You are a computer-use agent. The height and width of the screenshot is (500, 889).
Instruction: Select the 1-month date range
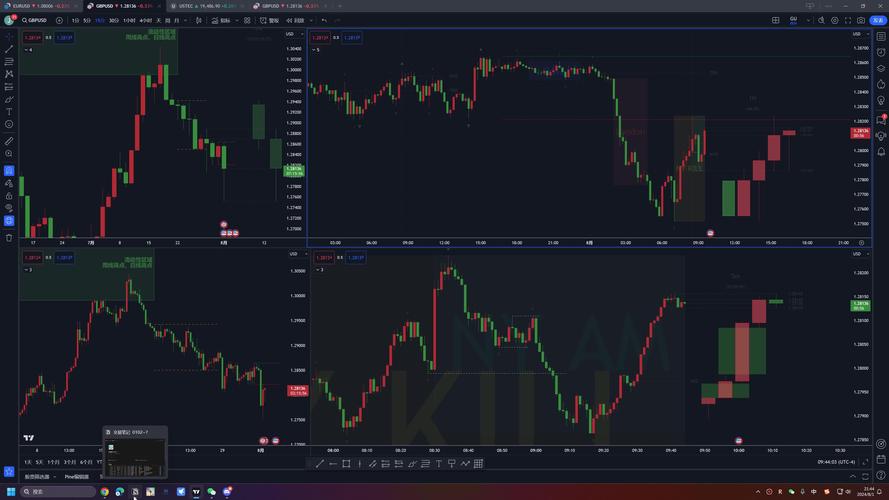tap(54, 462)
